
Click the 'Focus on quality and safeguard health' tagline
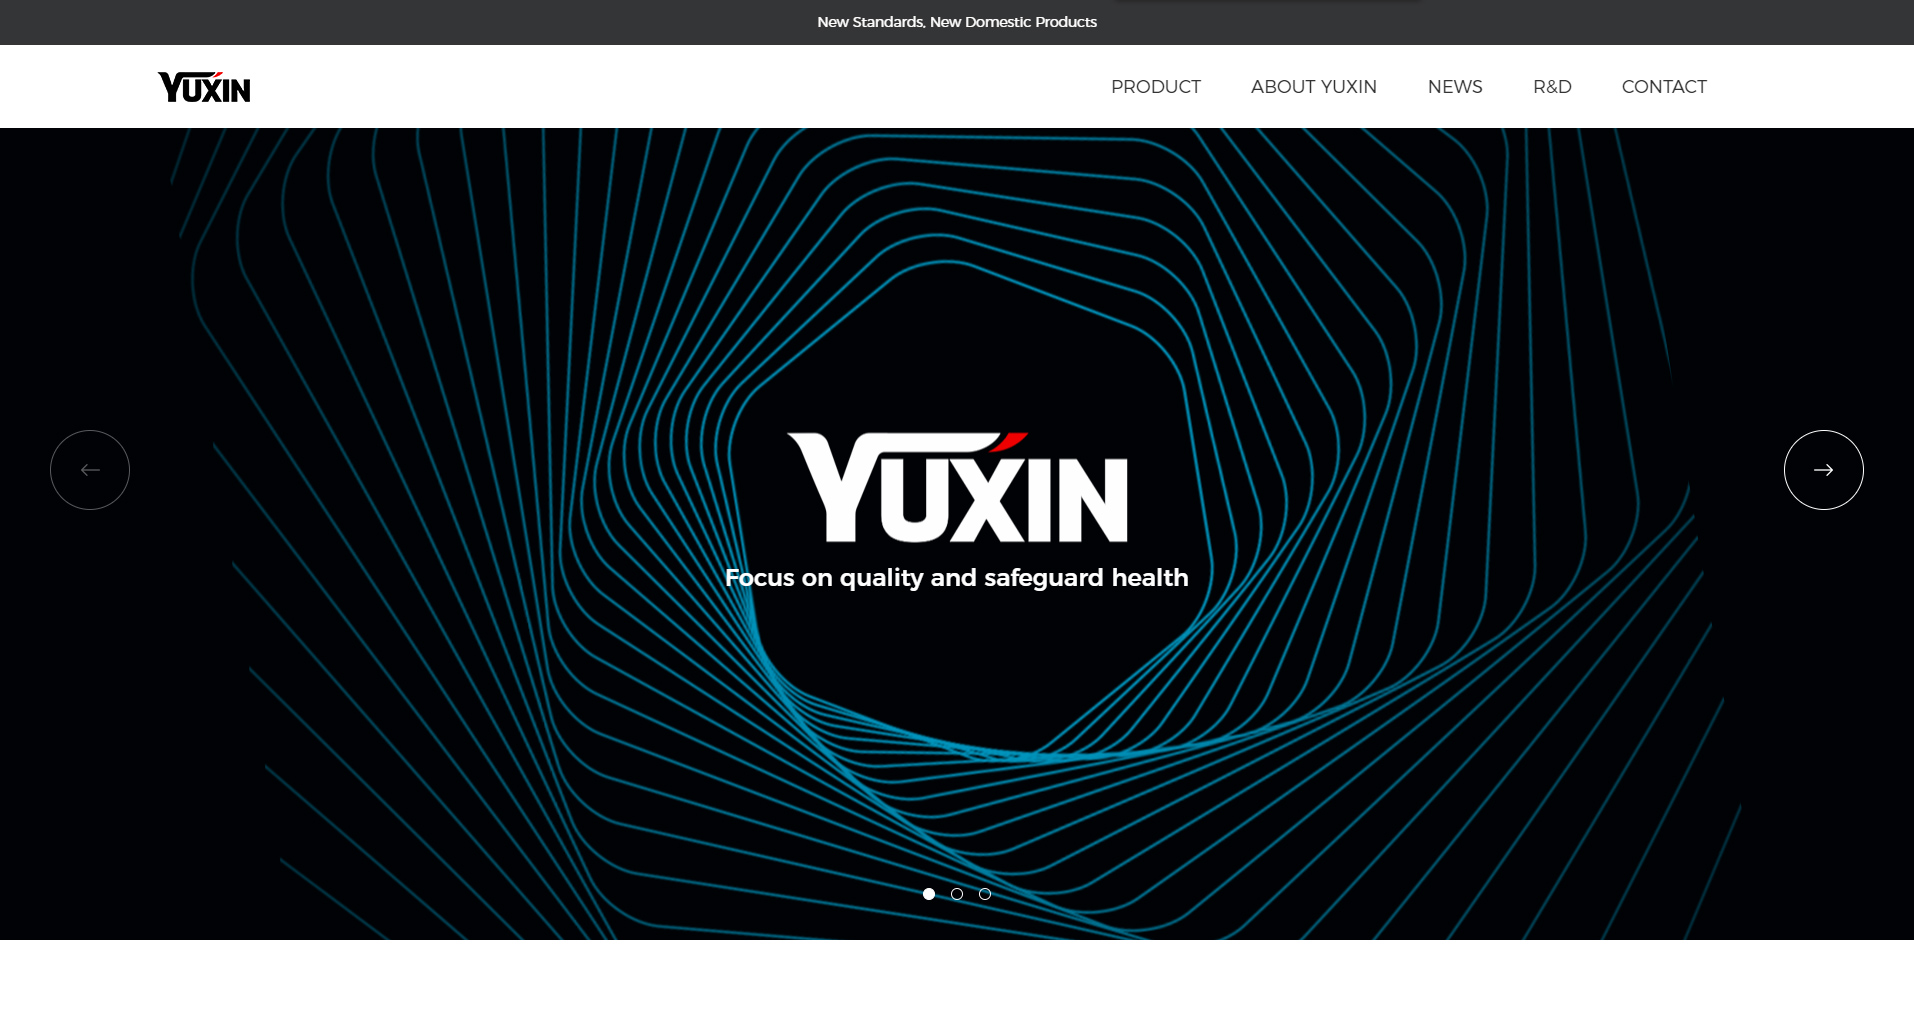tap(957, 578)
